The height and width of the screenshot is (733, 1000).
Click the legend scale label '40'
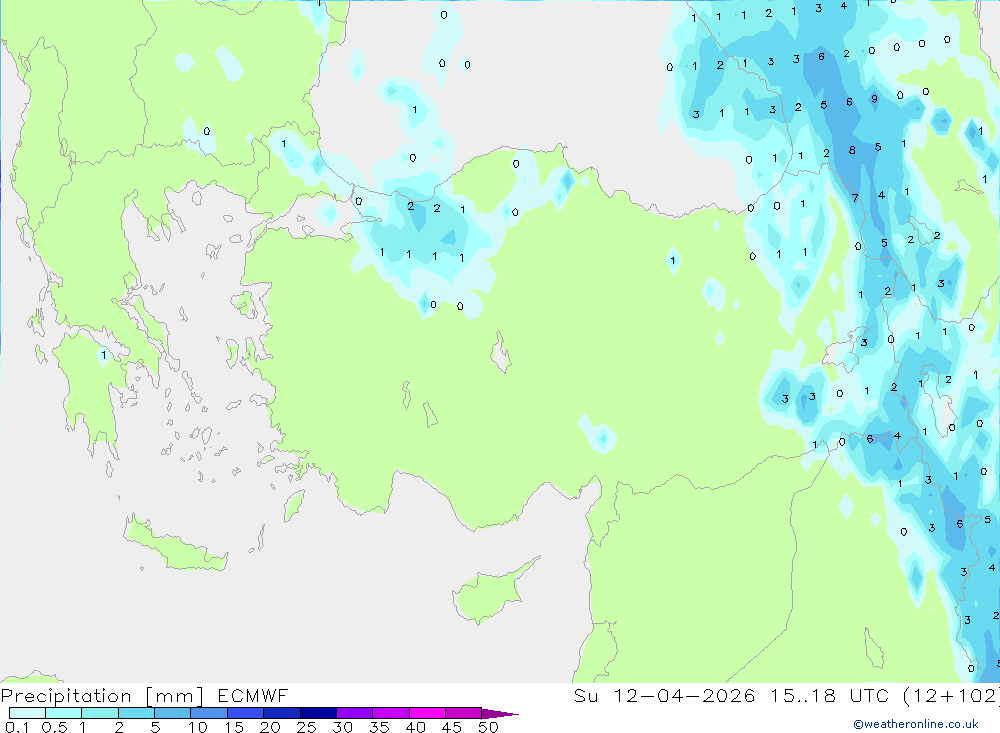coord(416,727)
